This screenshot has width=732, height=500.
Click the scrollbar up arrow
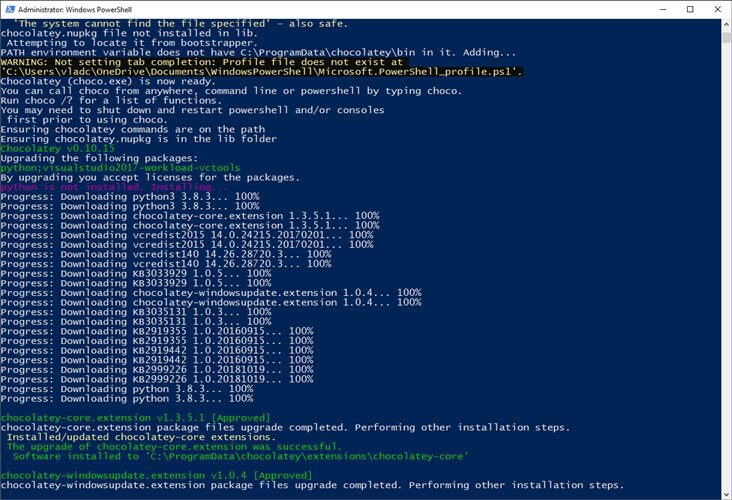coord(726,24)
